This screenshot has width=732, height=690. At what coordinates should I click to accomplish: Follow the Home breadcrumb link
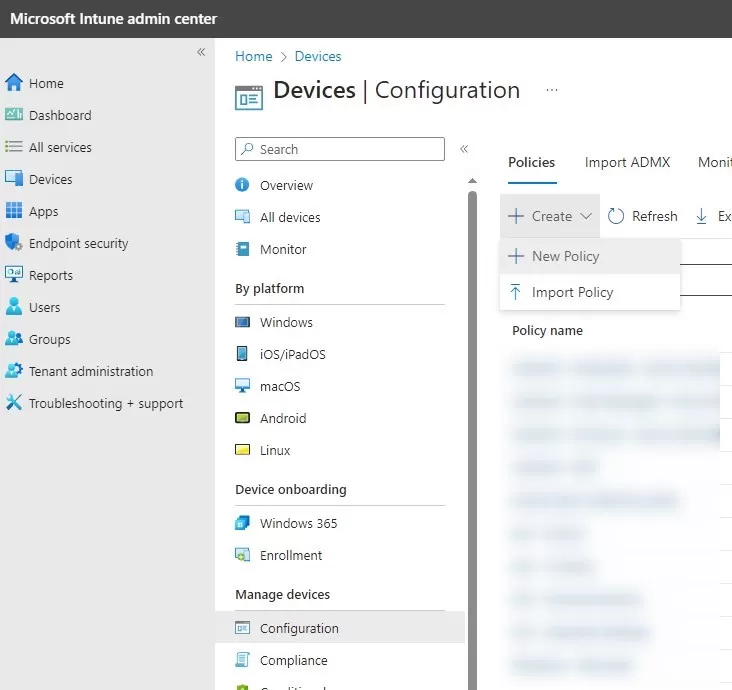pyautogui.click(x=253, y=56)
